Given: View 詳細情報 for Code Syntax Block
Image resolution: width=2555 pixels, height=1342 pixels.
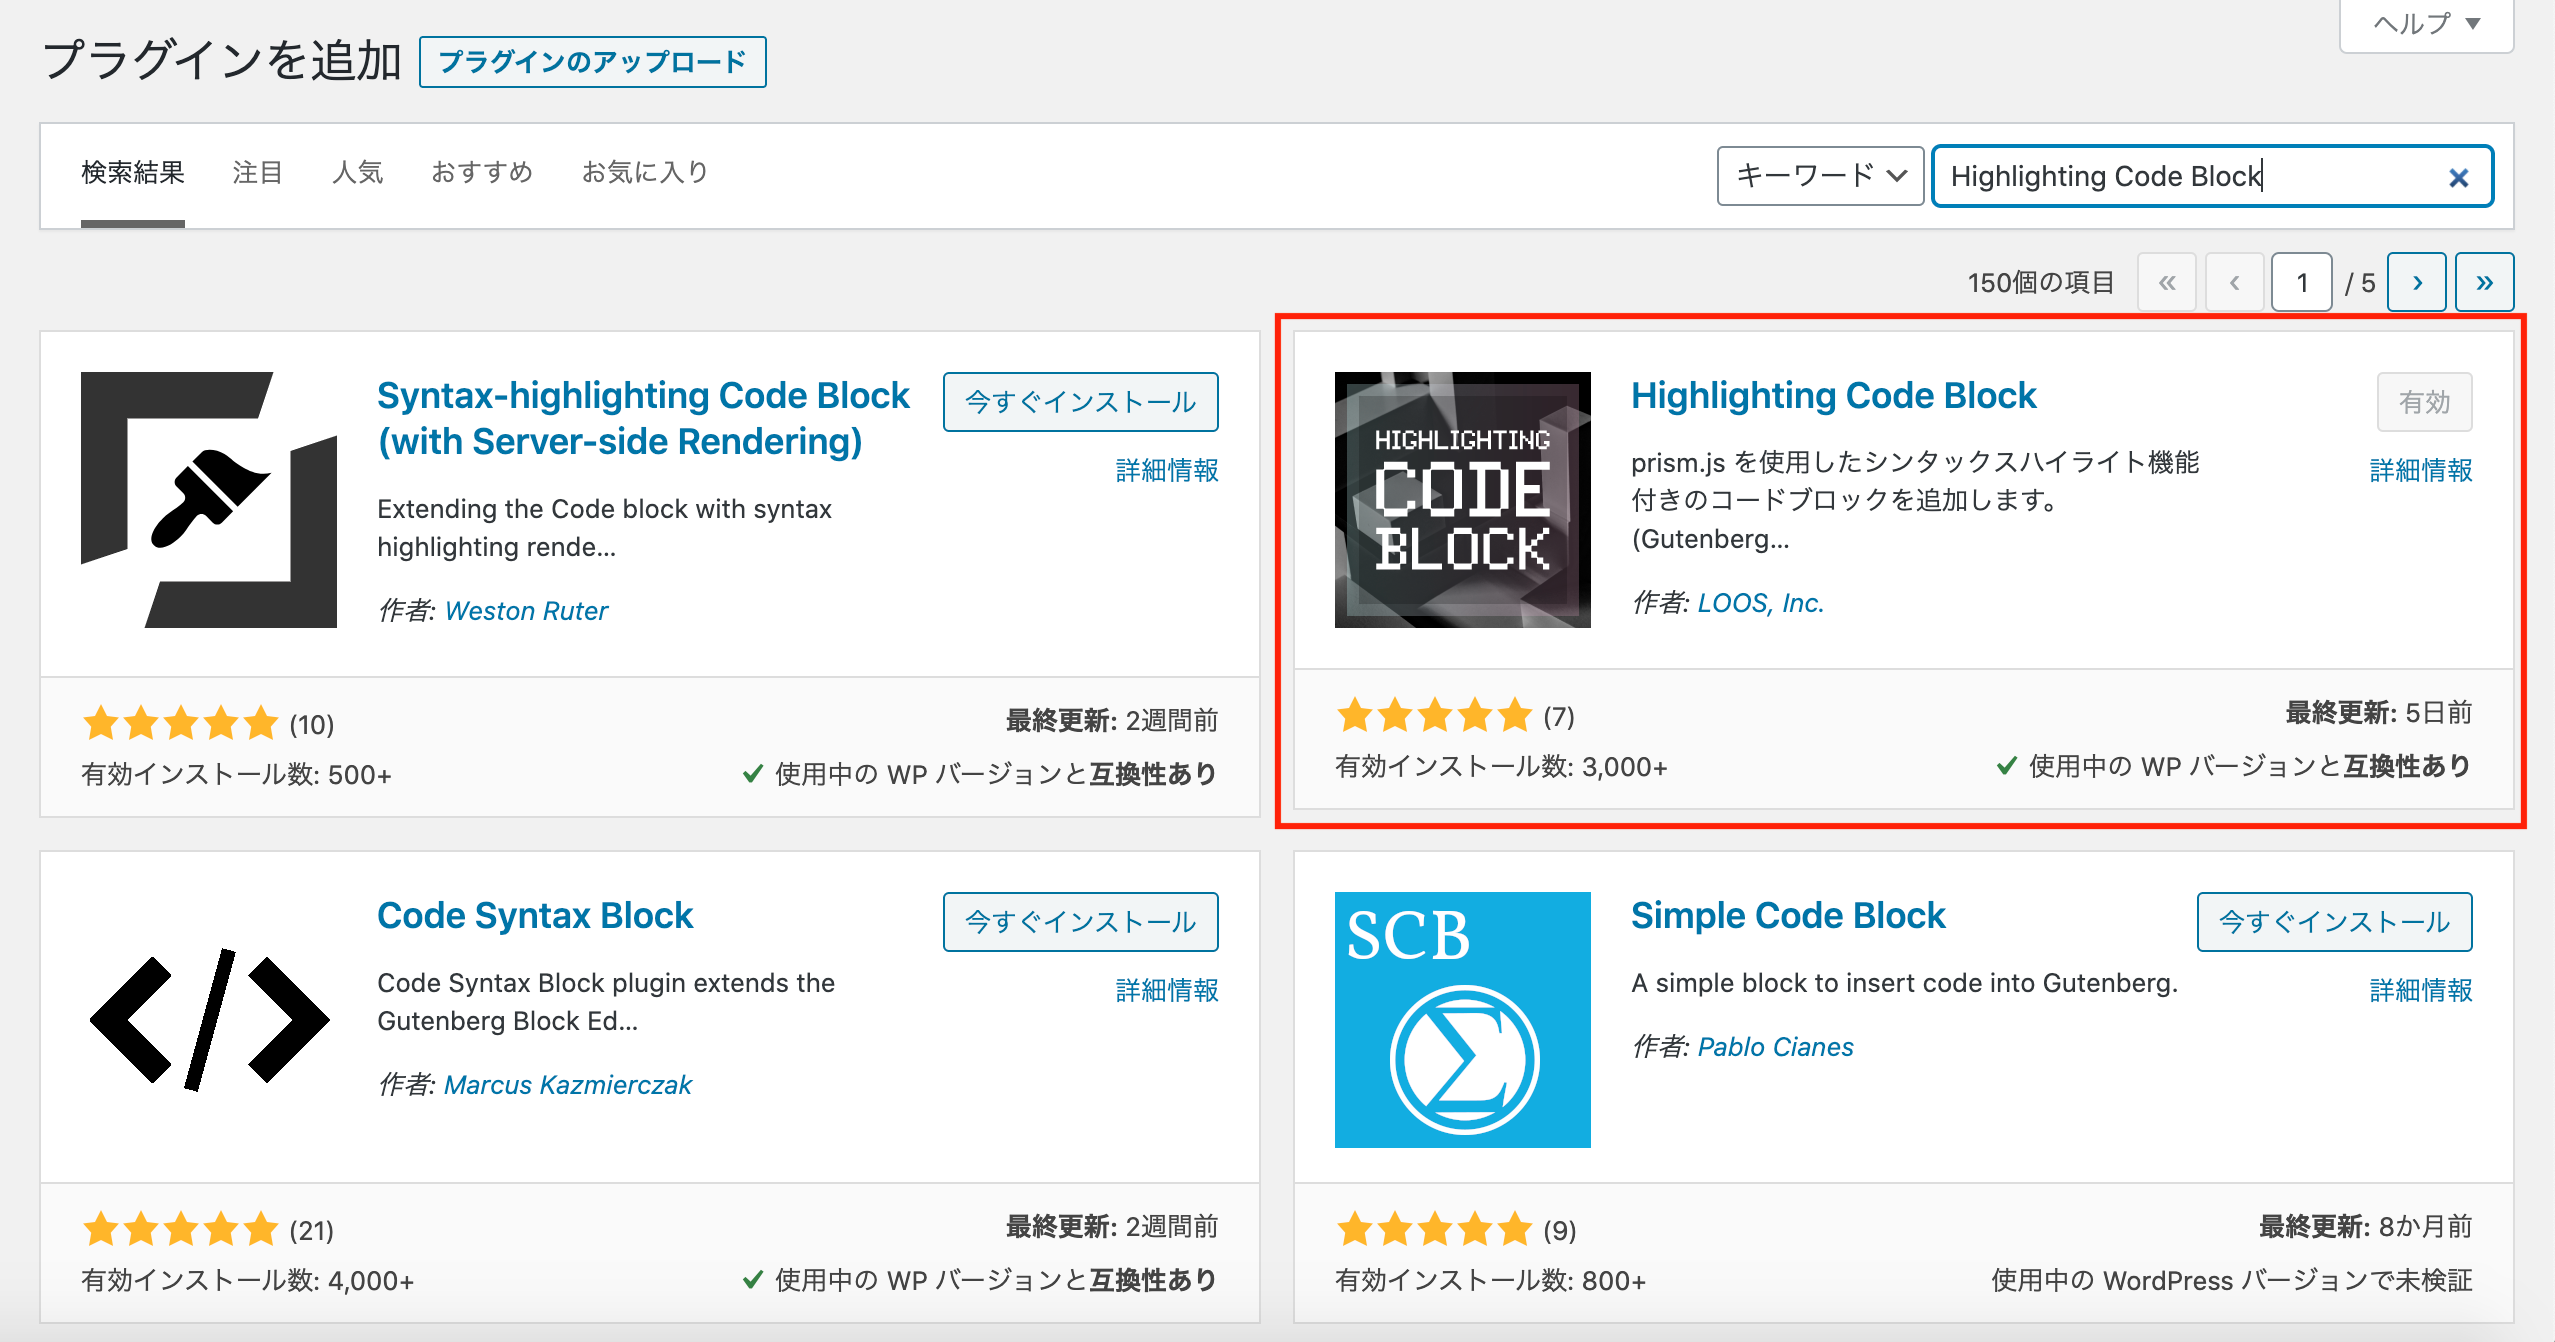Looking at the screenshot, I should pos(1167,990).
